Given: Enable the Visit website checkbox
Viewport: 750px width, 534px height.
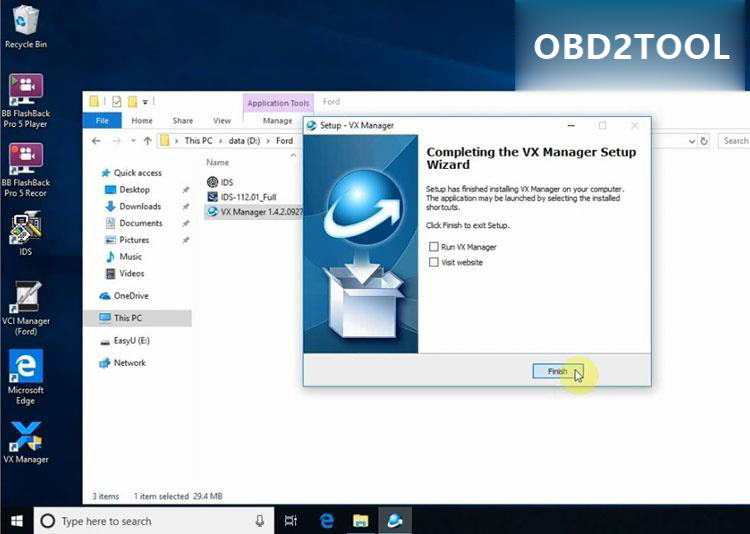Looking at the screenshot, I should pos(433,262).
